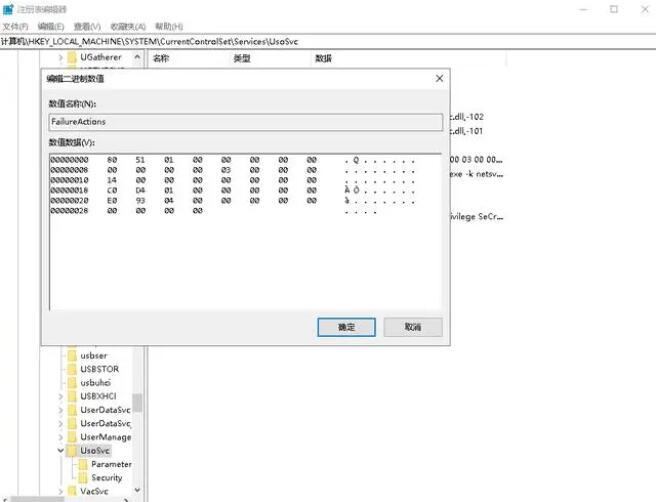
Task: Confirm the binary edit with 确定
Action: [346, 327]
